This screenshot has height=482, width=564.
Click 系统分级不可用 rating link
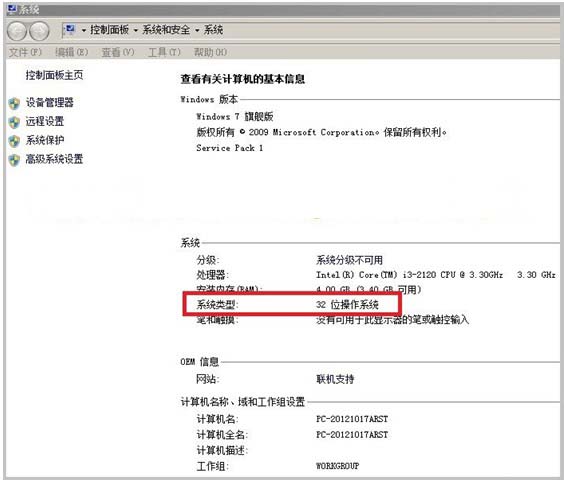(x=349, y=260)
